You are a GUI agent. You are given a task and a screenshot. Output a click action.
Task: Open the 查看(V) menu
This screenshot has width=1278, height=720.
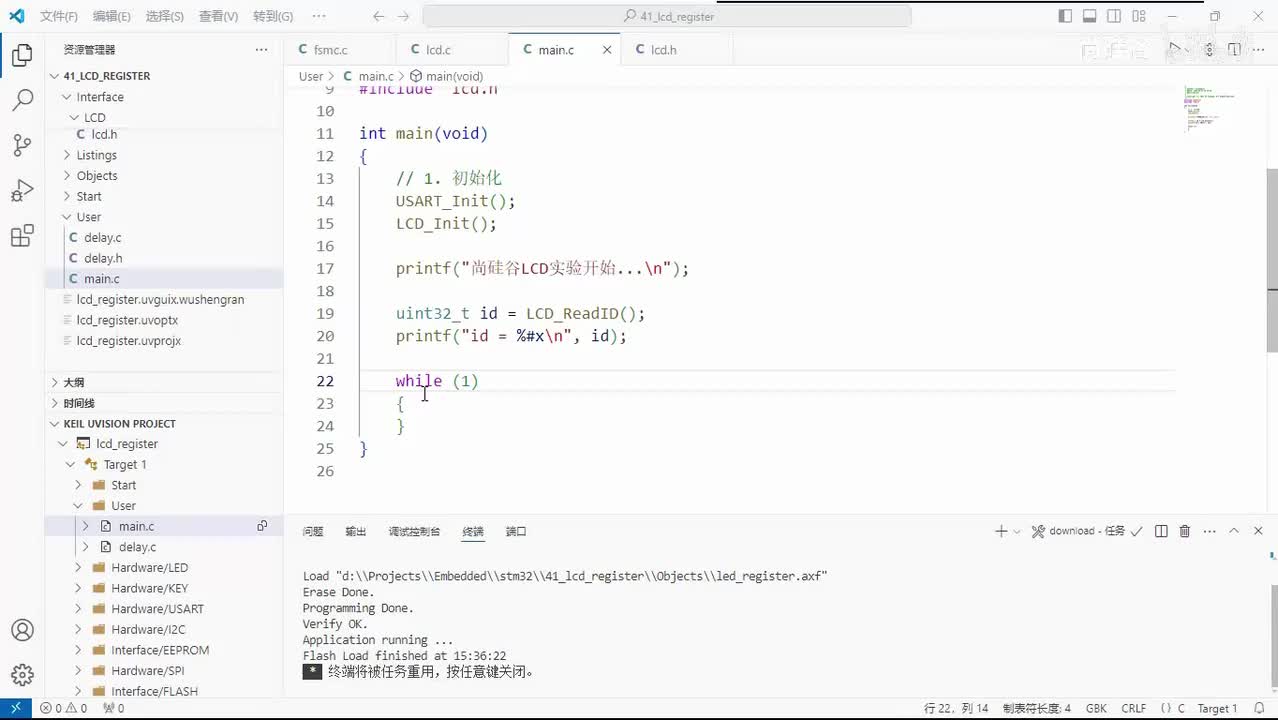tap(219, 16)
